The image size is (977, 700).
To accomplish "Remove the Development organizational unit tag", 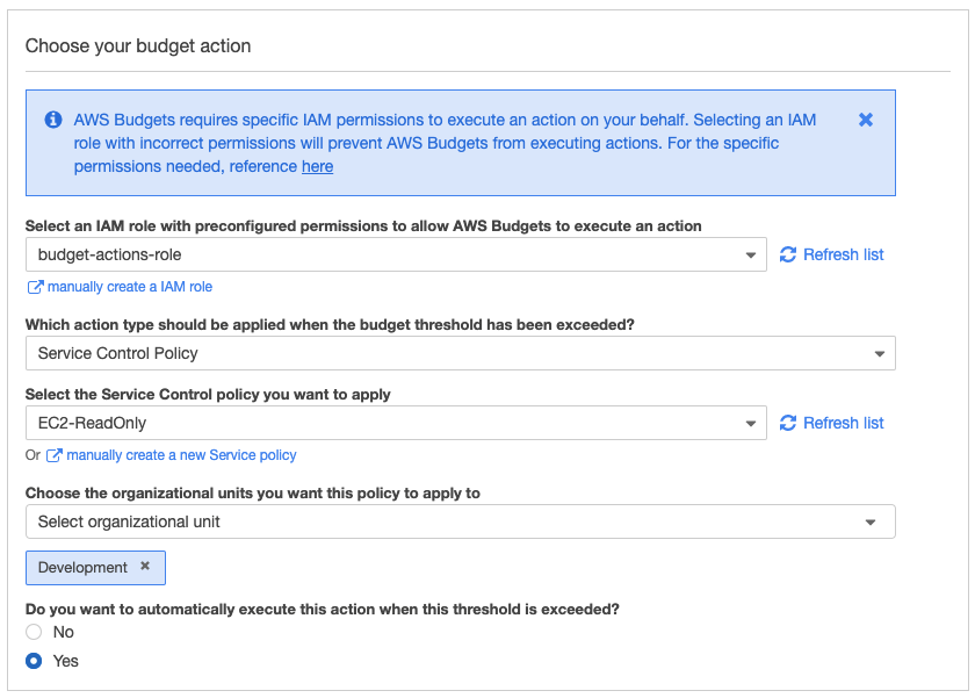I will (x=146, y=567).
